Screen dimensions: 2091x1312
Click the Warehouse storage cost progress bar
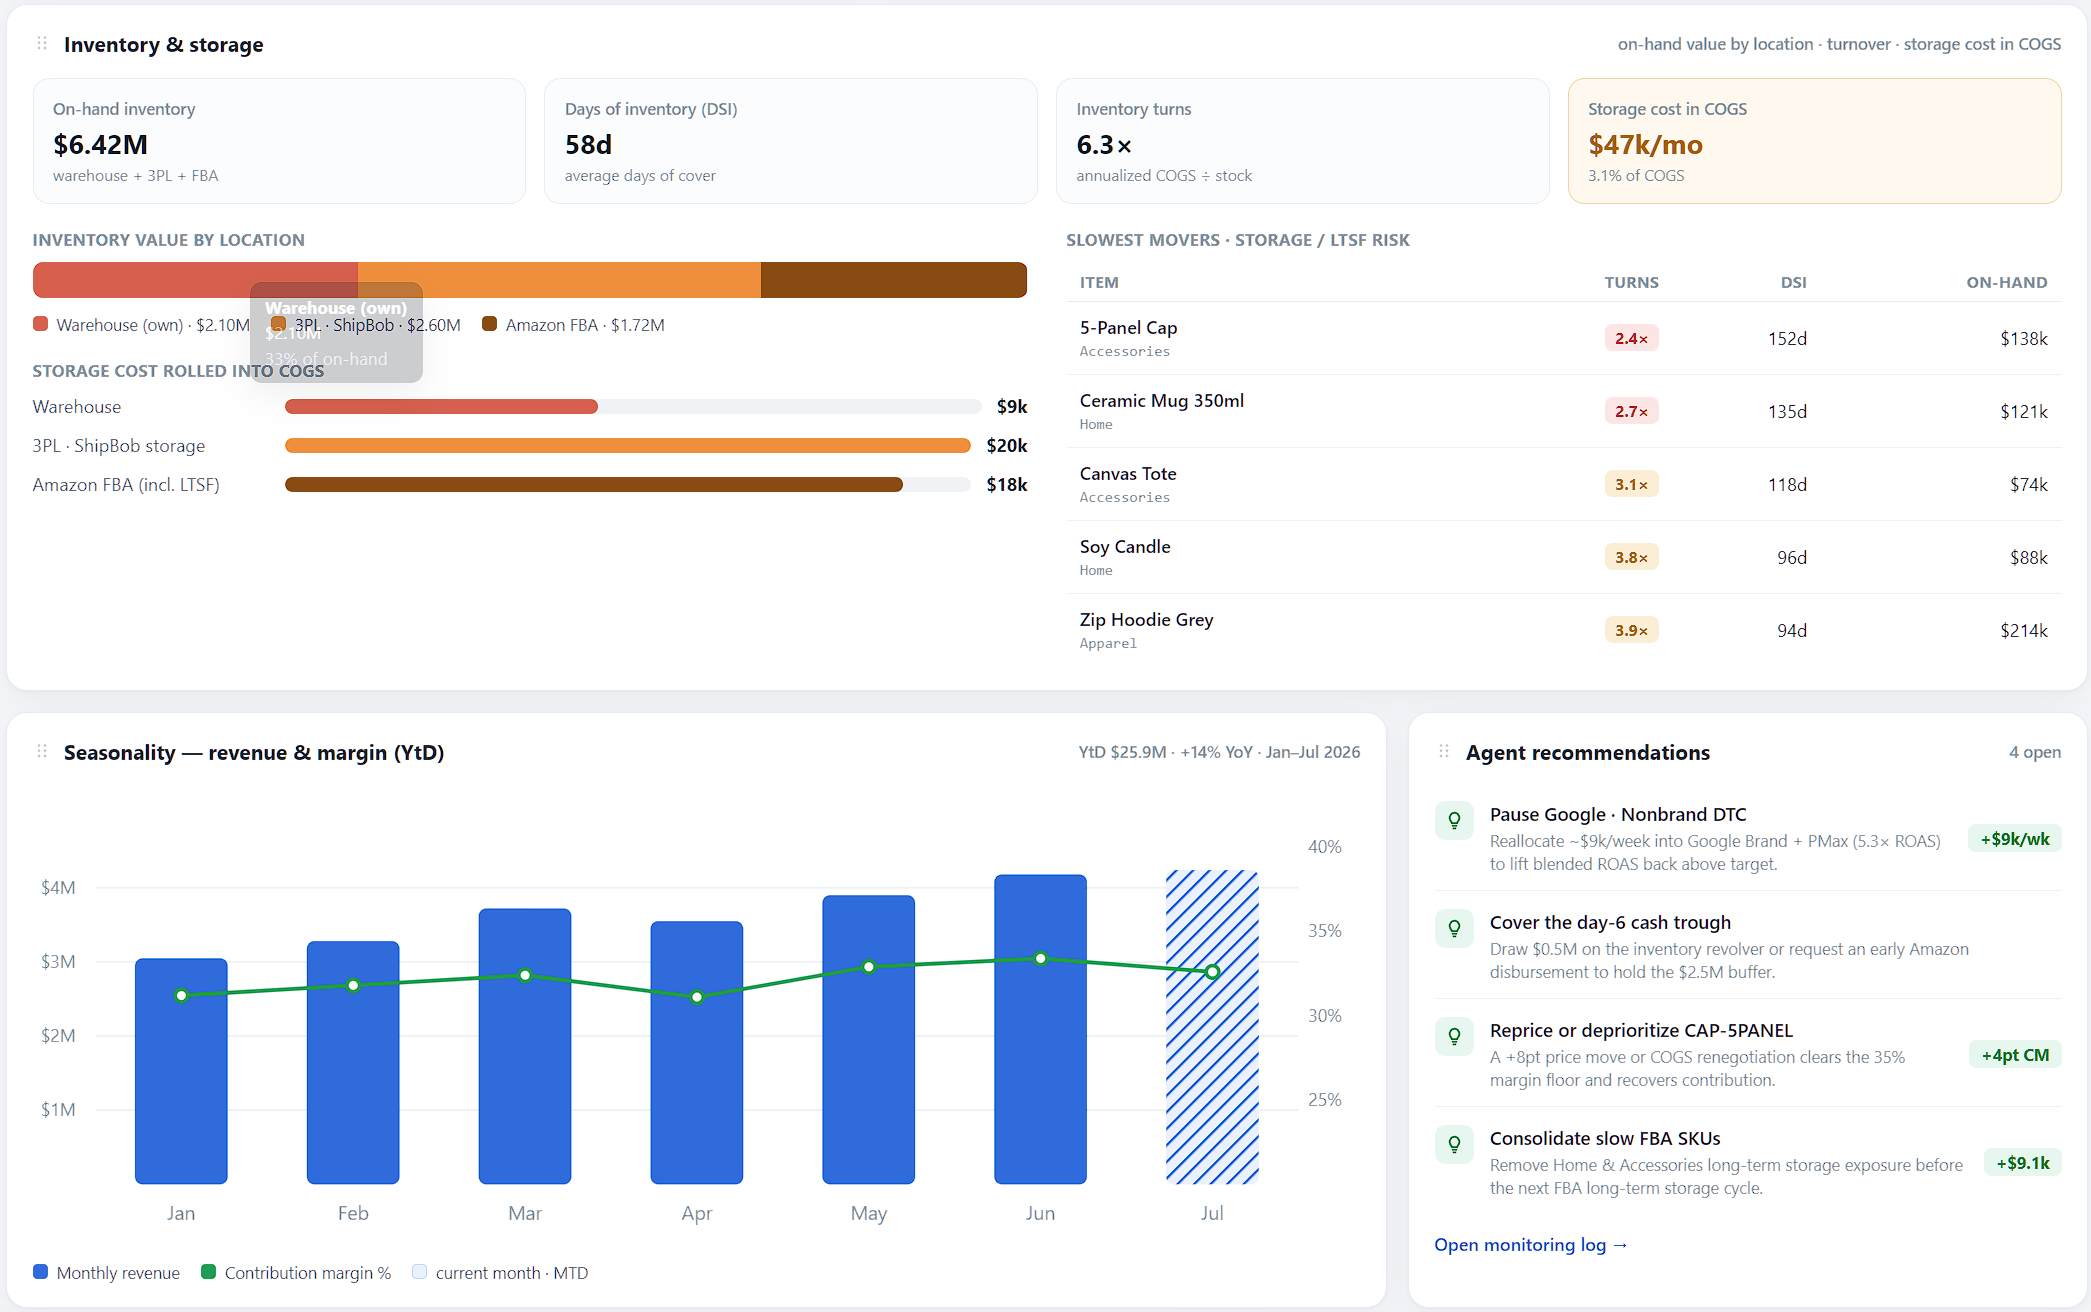632,407
